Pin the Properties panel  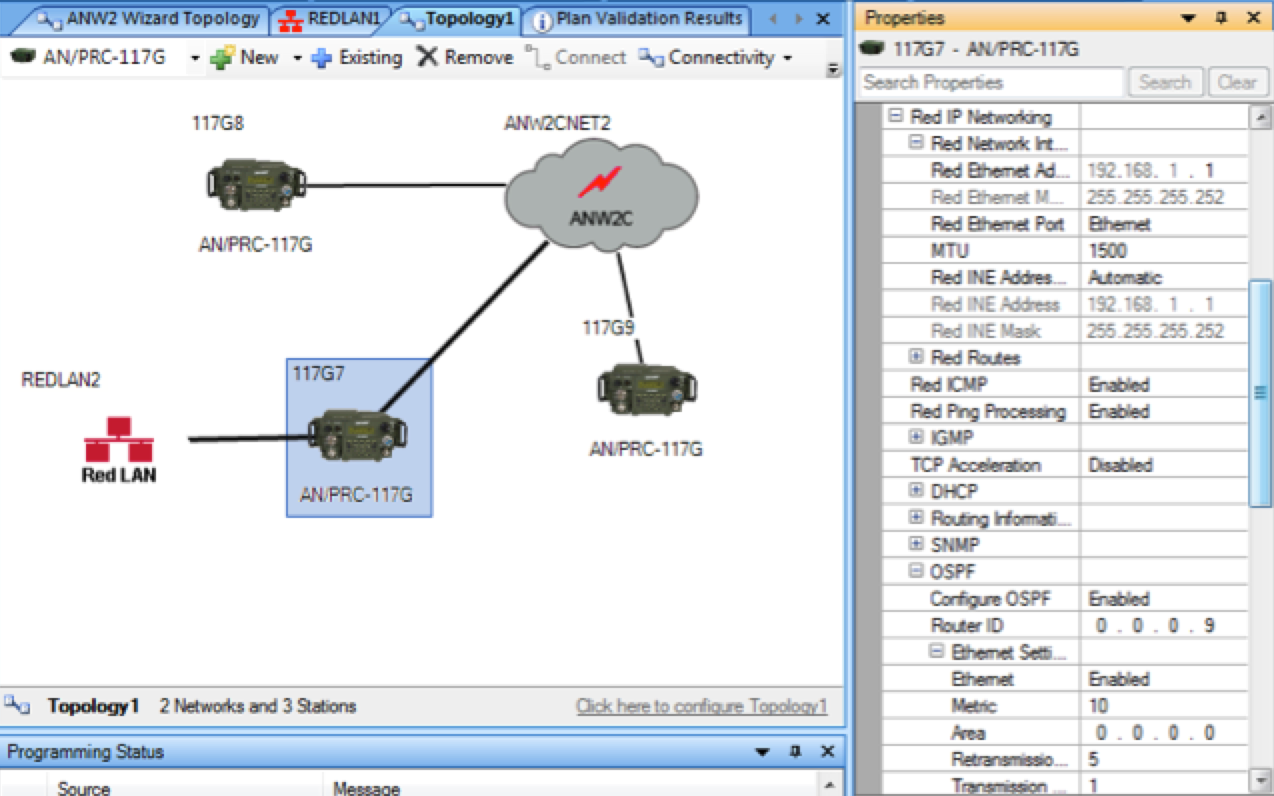point(1221,18)
